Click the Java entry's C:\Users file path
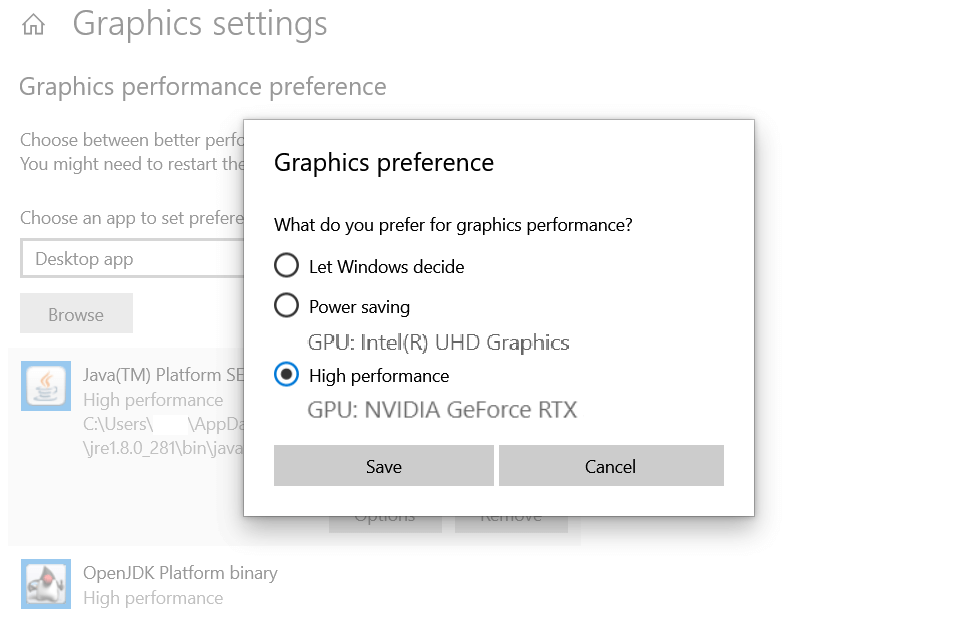 118,424
